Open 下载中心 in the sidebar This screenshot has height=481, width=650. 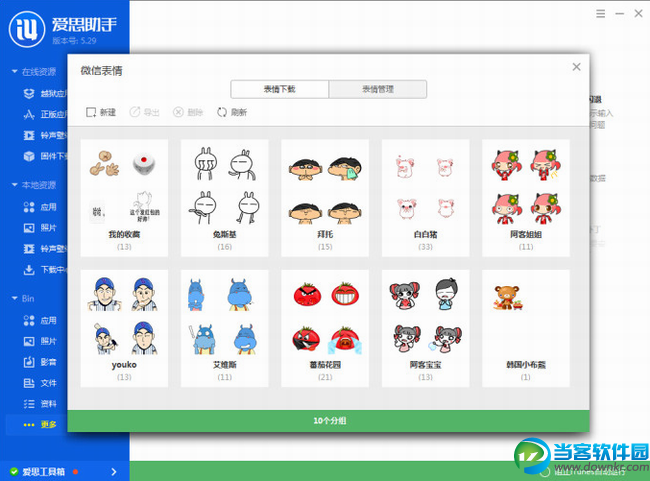(x=45, y=270)
